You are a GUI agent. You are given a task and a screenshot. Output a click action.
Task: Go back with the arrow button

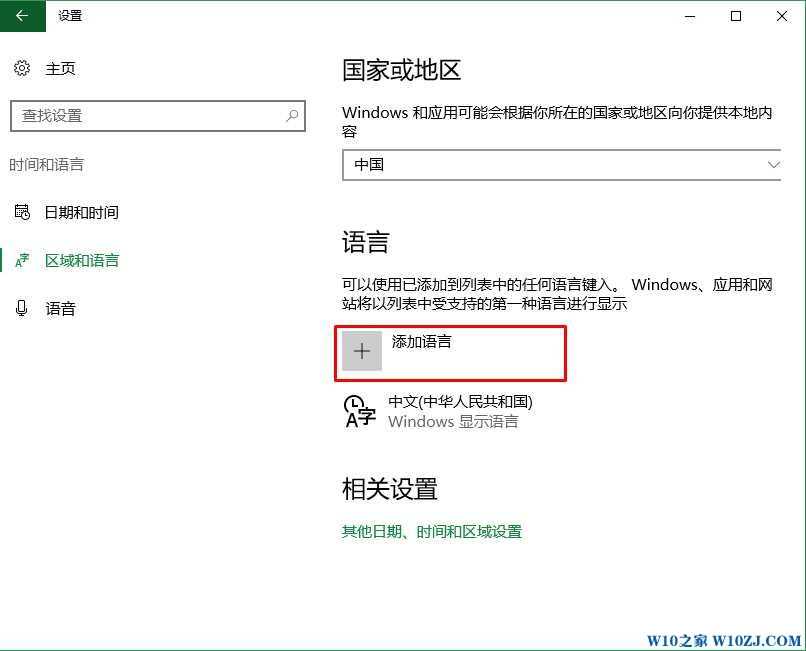pos(23,16)
